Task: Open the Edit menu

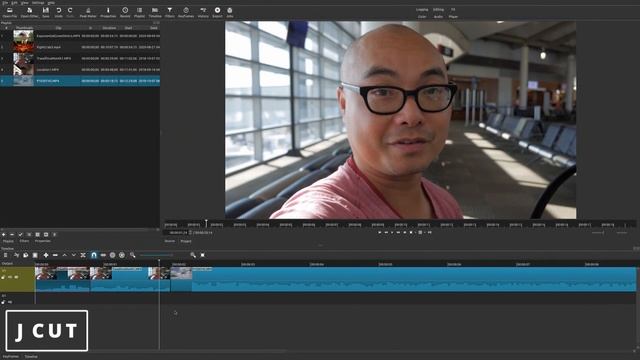Action: (14, 2)
